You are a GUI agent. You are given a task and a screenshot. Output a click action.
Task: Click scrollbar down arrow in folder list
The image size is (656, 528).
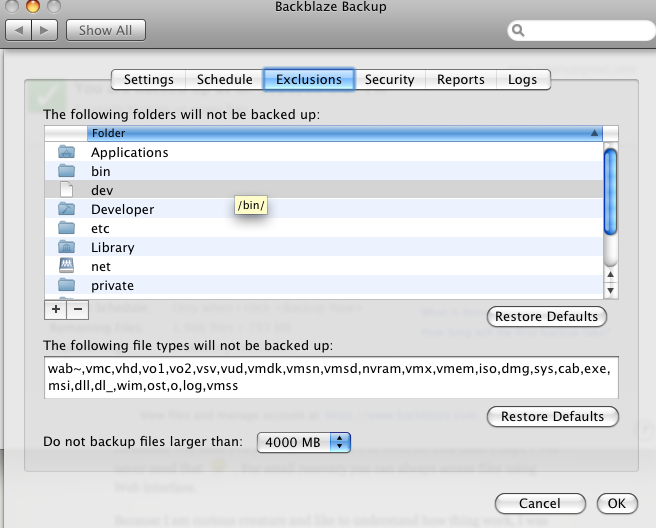610,290
